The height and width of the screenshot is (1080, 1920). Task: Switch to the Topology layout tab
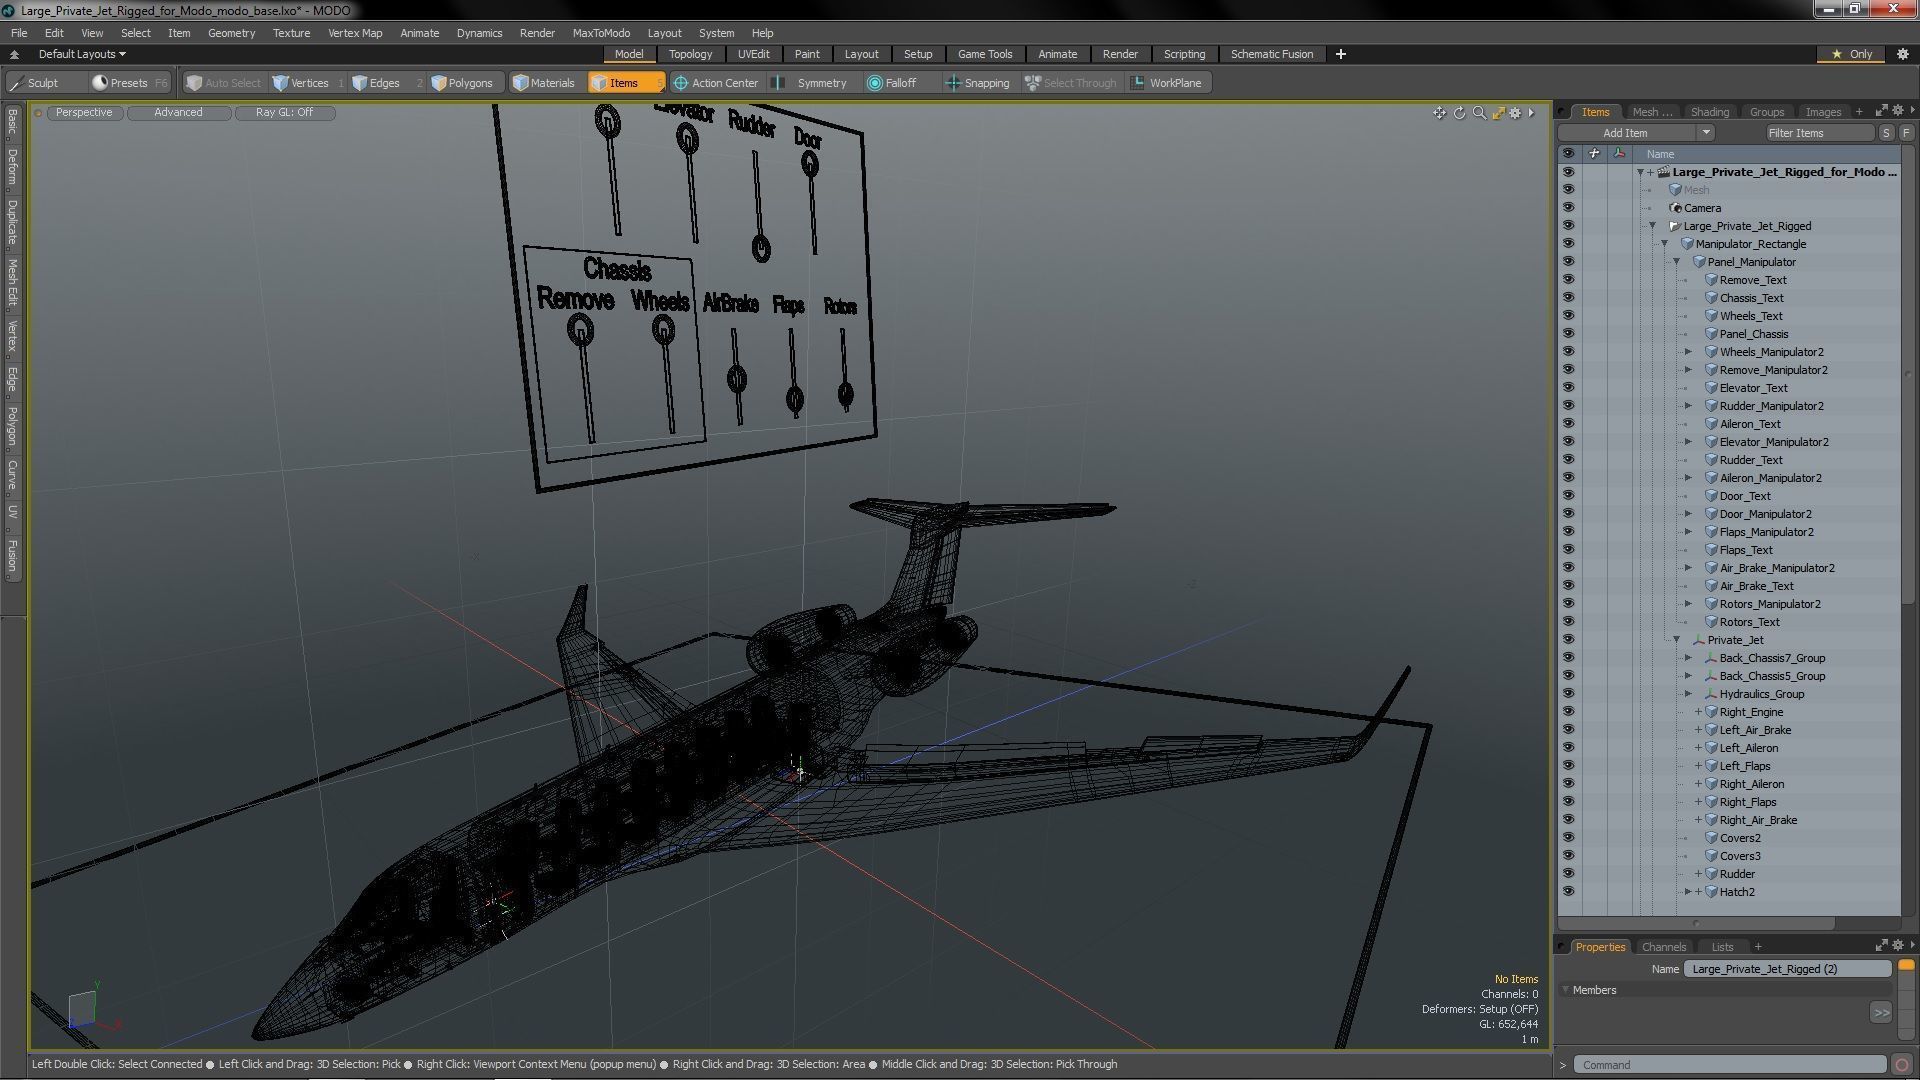point(690,54)
